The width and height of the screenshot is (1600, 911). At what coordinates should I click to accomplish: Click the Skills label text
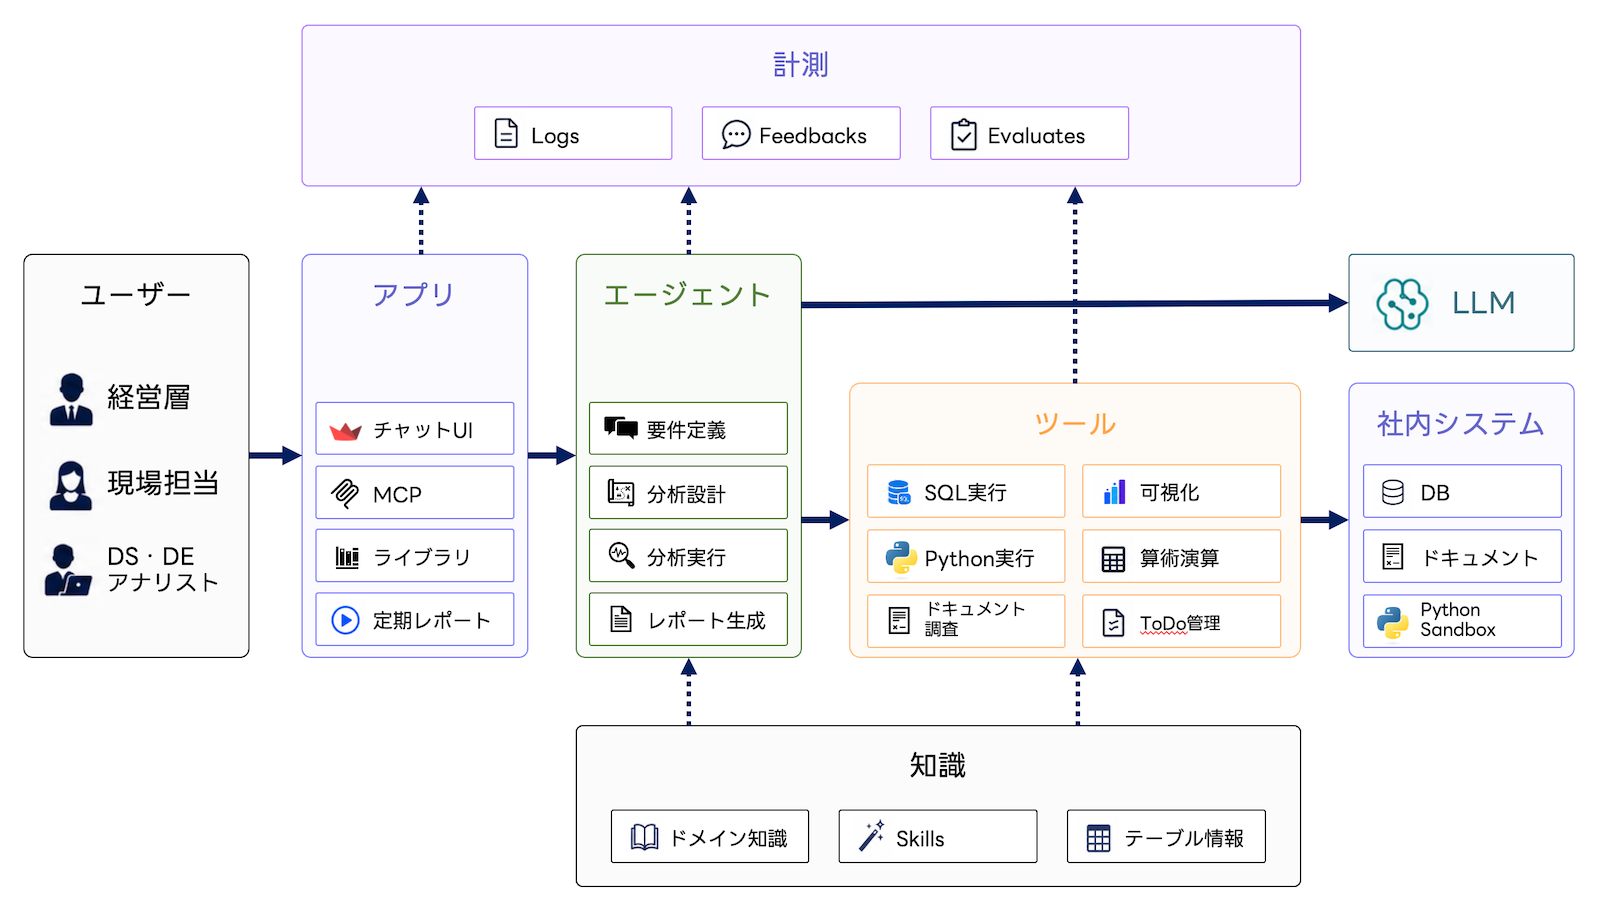(920, 839)
